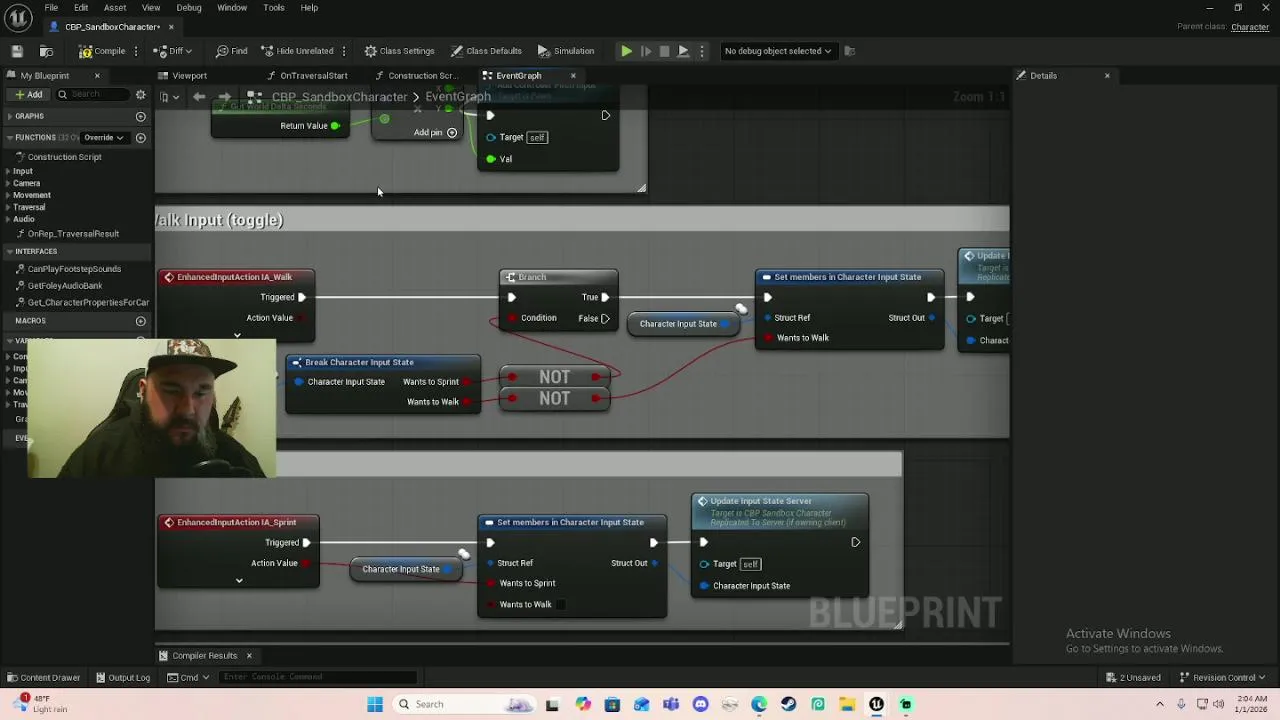Screen dimensions: 1280x720
Task: Close the Compiler Results panel
Action: [249, 656]
